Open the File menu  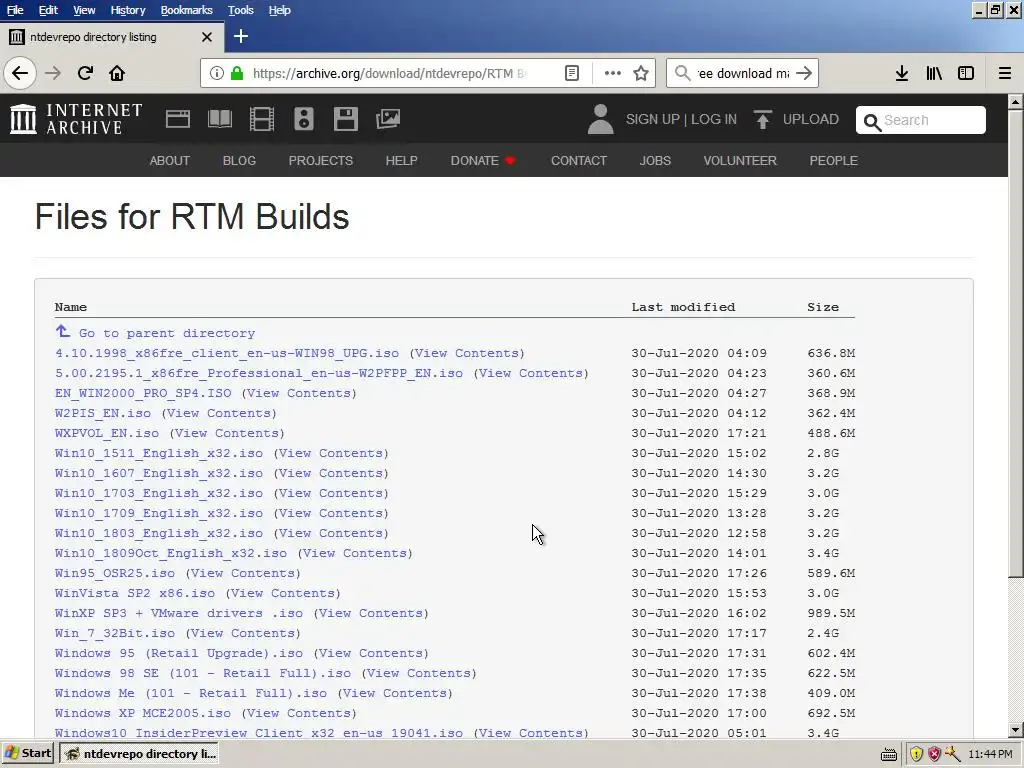[x=15, y=10]
